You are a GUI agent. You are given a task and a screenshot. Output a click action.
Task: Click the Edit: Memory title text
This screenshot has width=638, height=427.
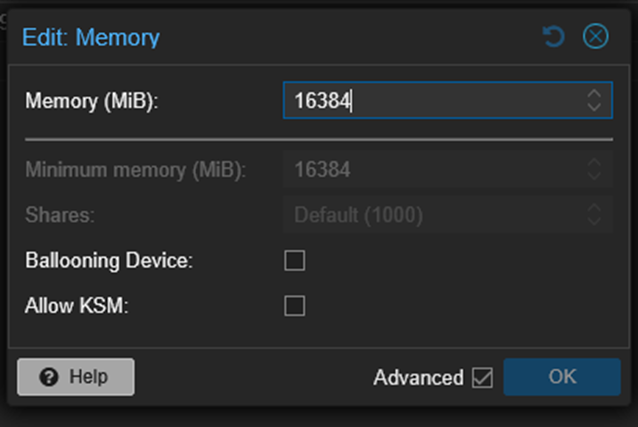click(x=91, y=38)
